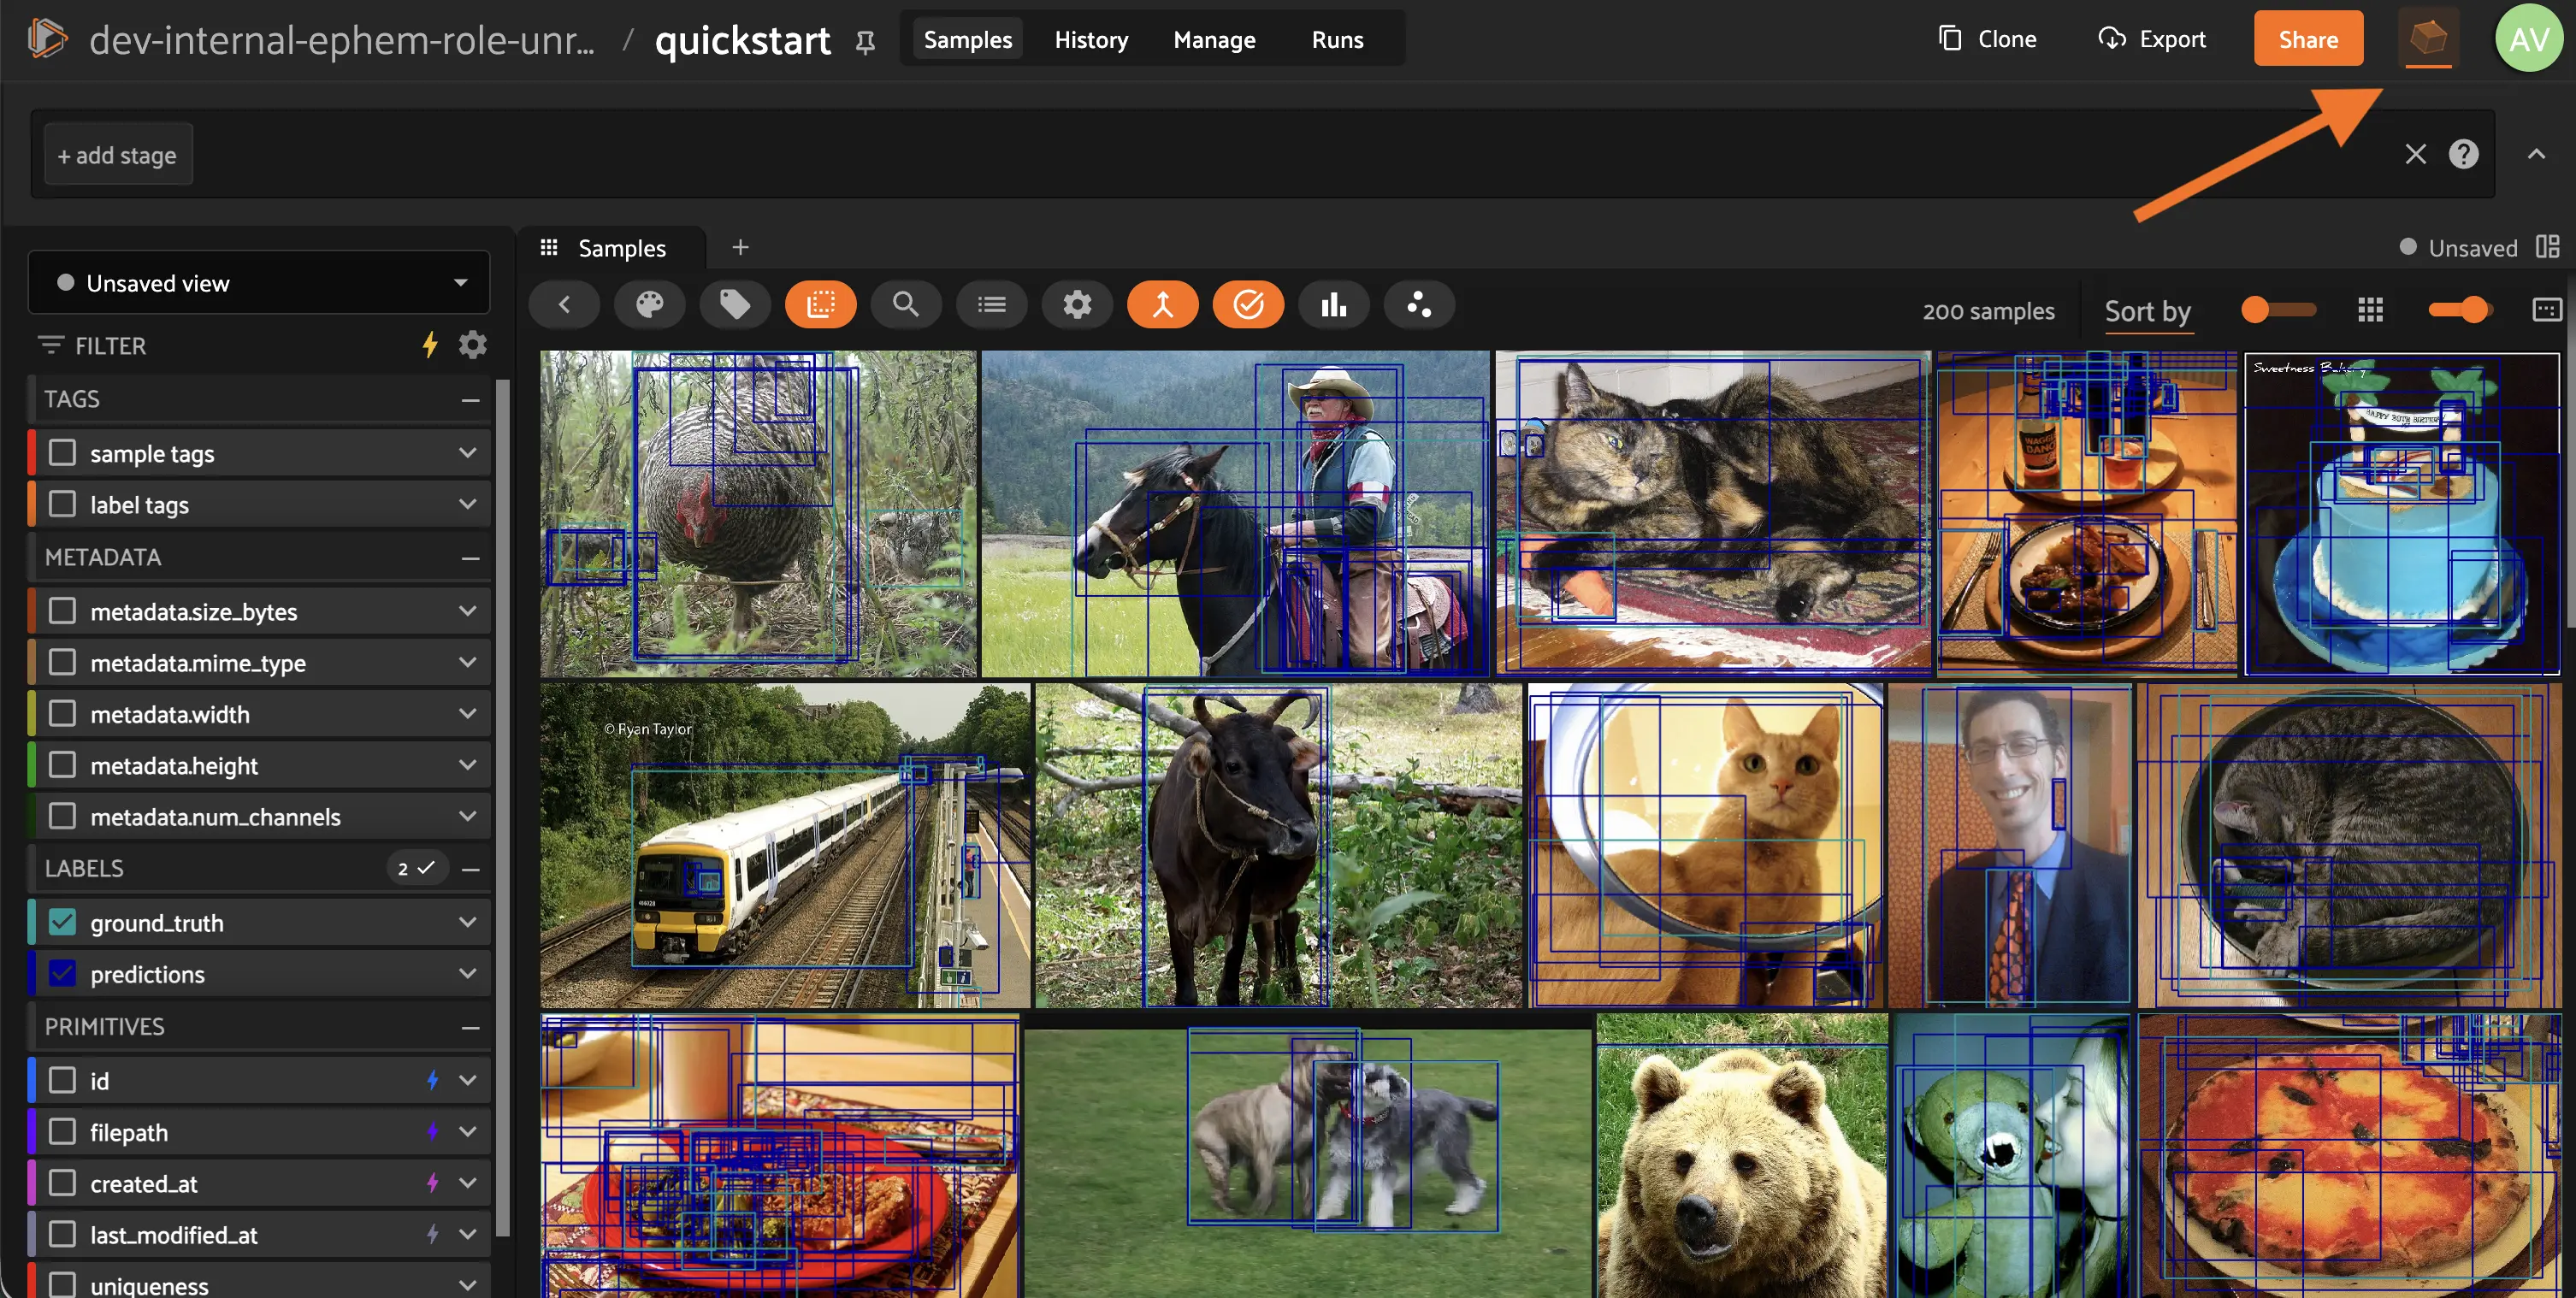Check metadata.height field

point(62,765)
